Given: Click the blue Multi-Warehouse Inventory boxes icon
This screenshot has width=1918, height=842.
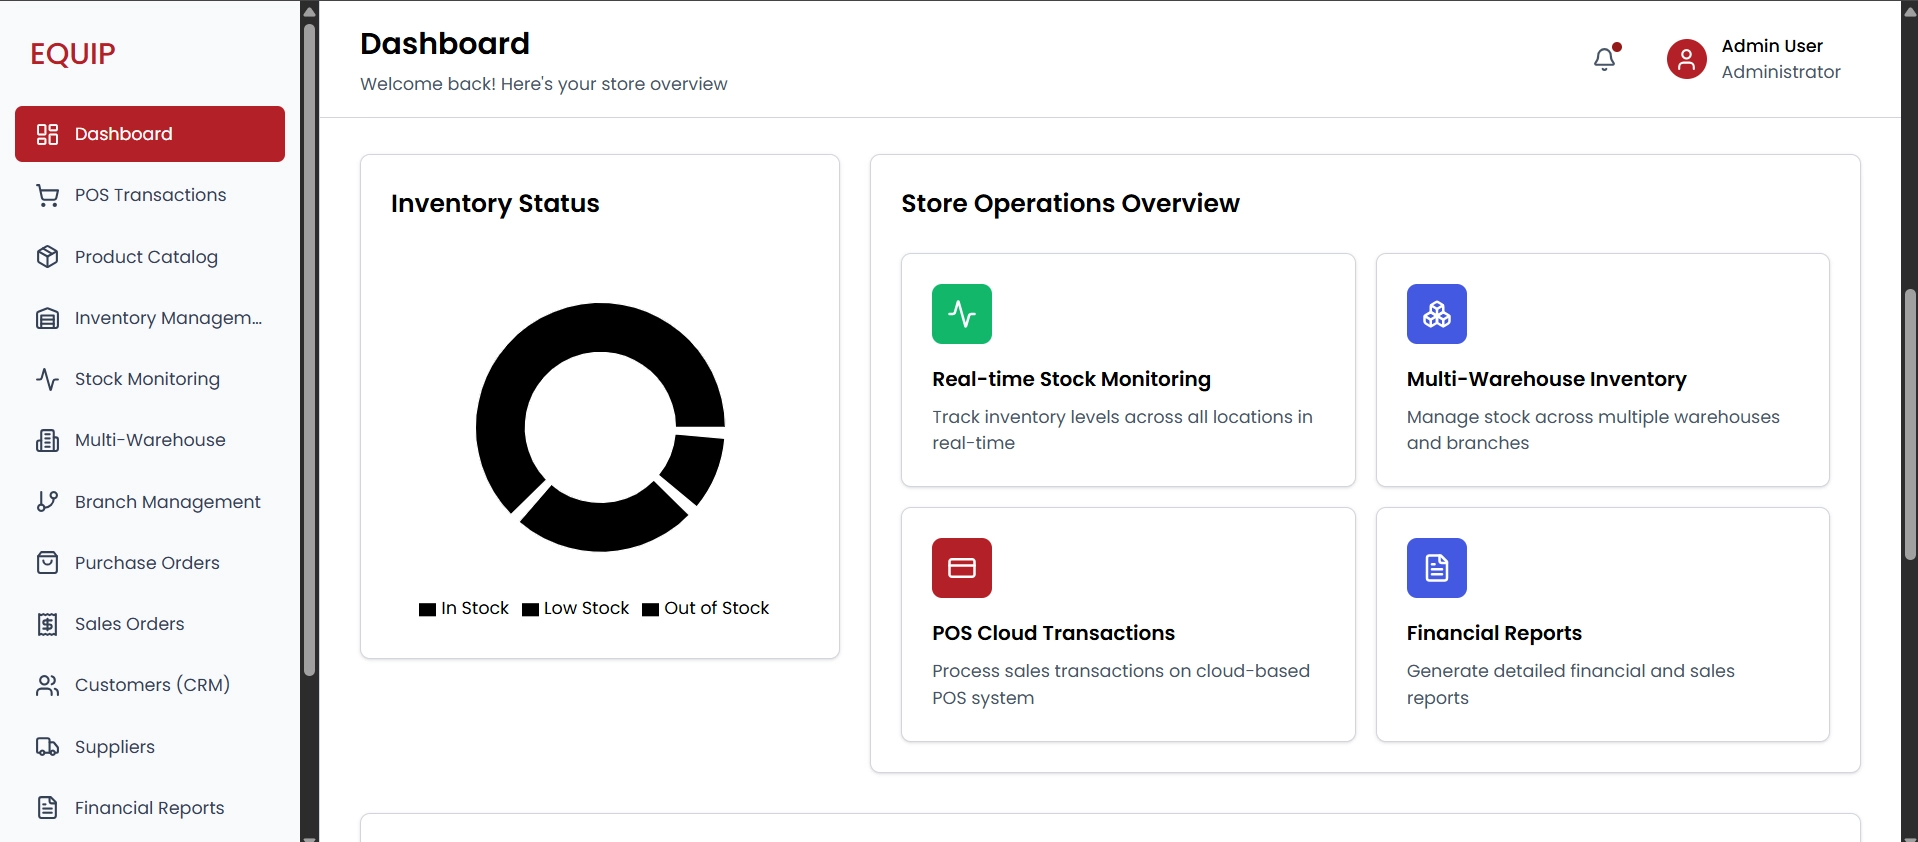Looking at the screenshot, I should click(1436, 314).
